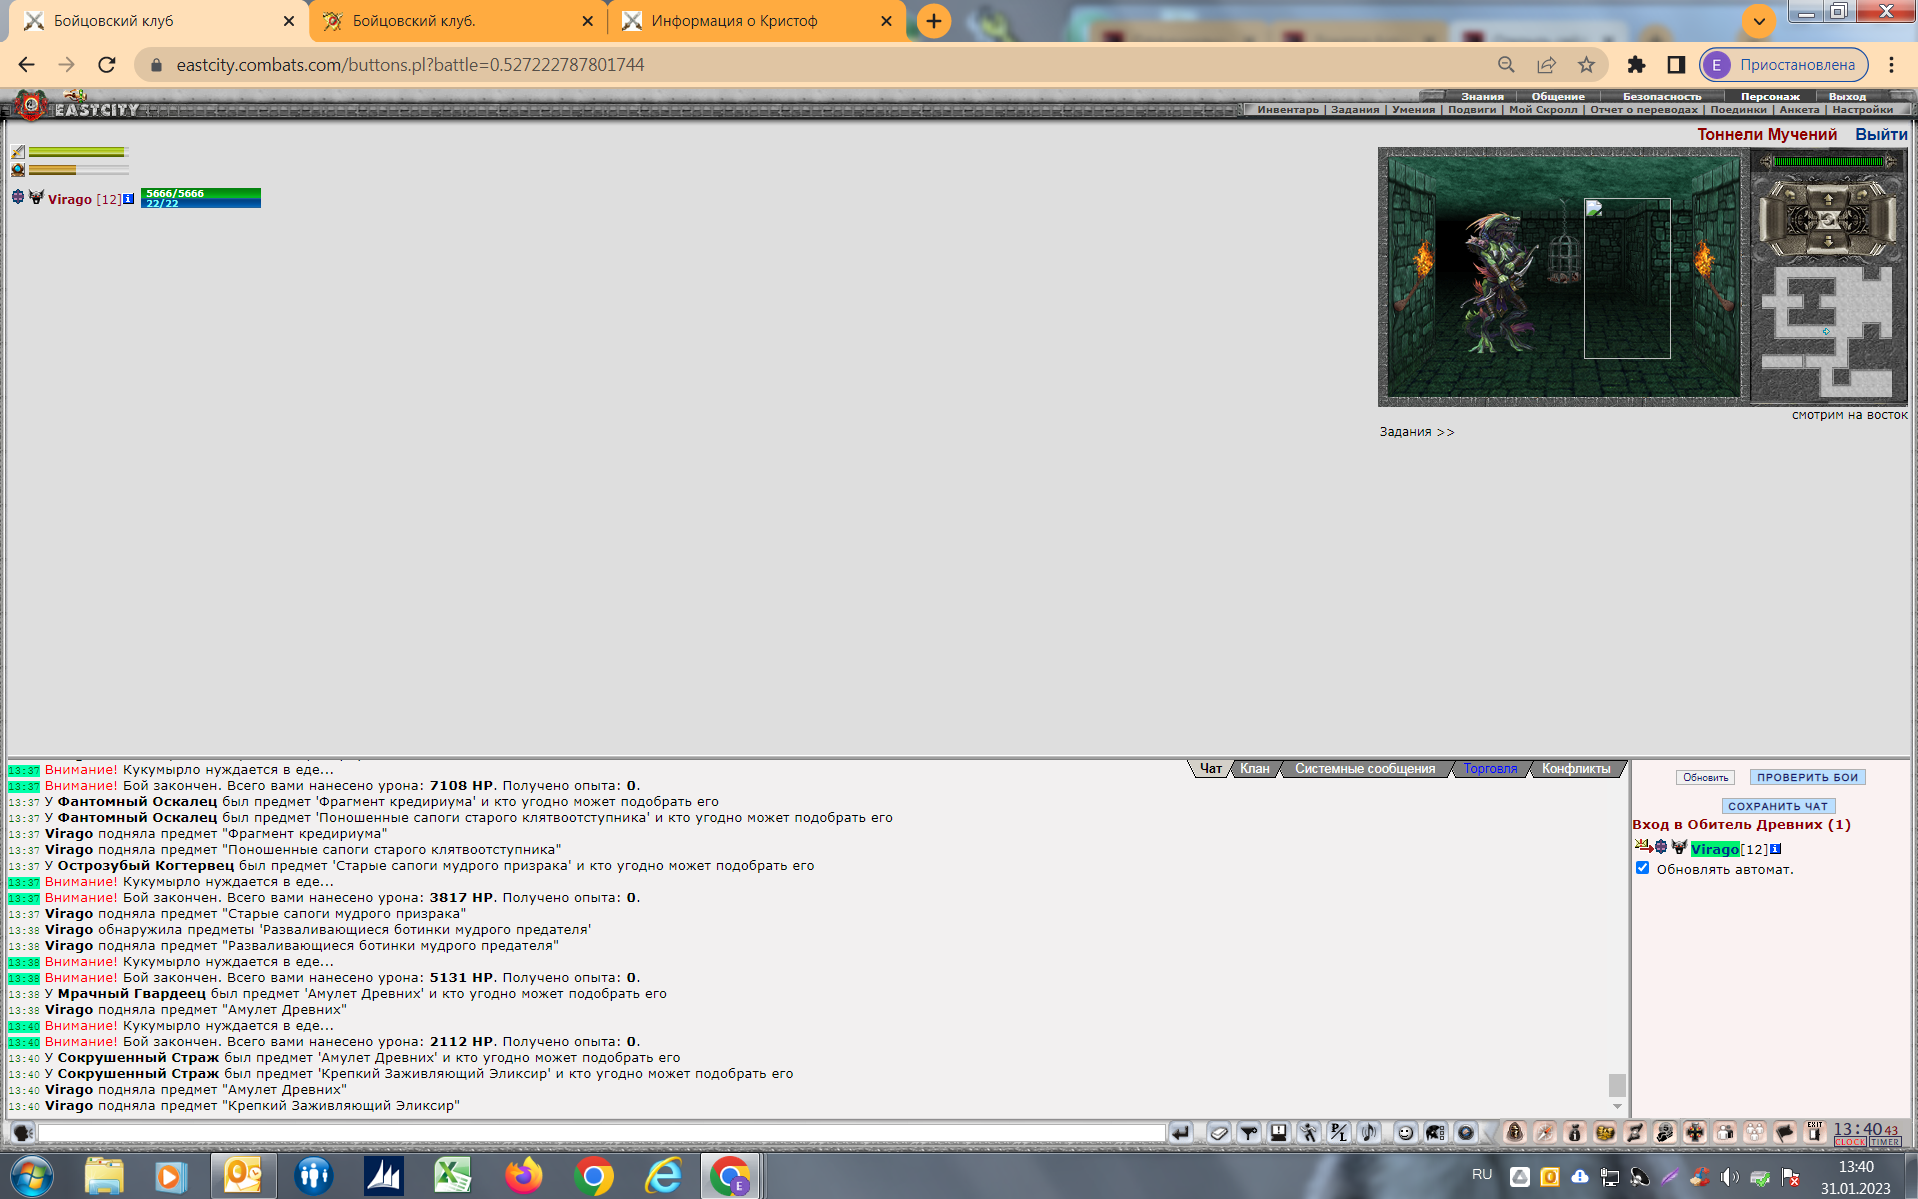This screenshot has height=1199, width=1918.
Task: Open the 'Чат' tab
Action: [x=1210, y=768]
